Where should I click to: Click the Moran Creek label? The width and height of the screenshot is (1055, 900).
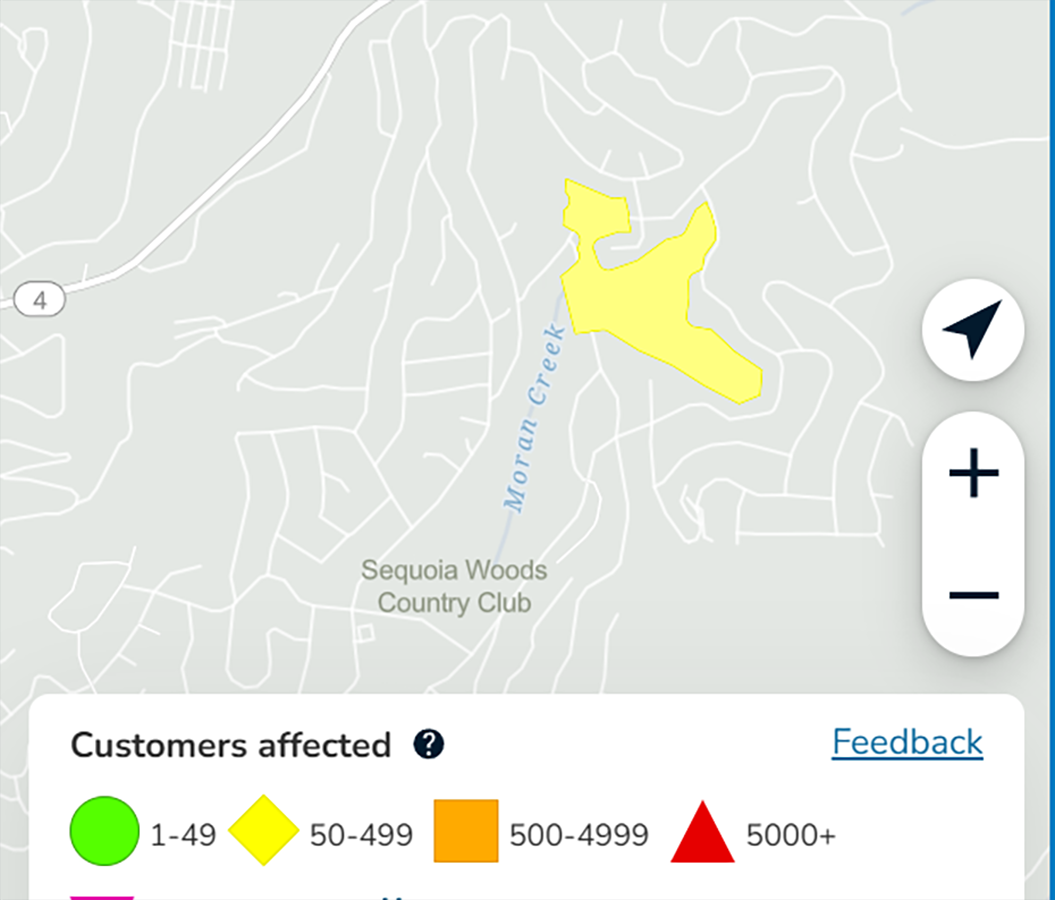click(535, 420)
